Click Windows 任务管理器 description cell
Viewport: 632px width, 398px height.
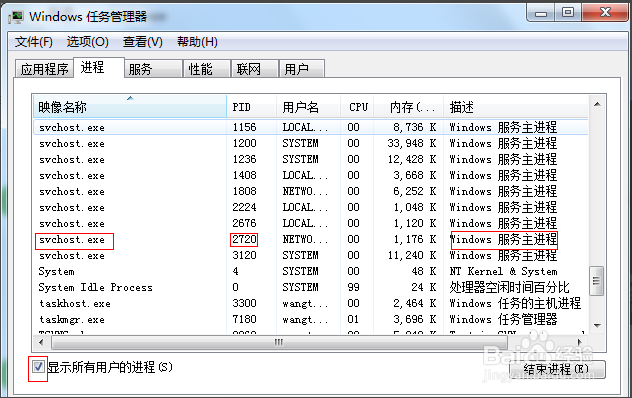[x=503, y=319]
